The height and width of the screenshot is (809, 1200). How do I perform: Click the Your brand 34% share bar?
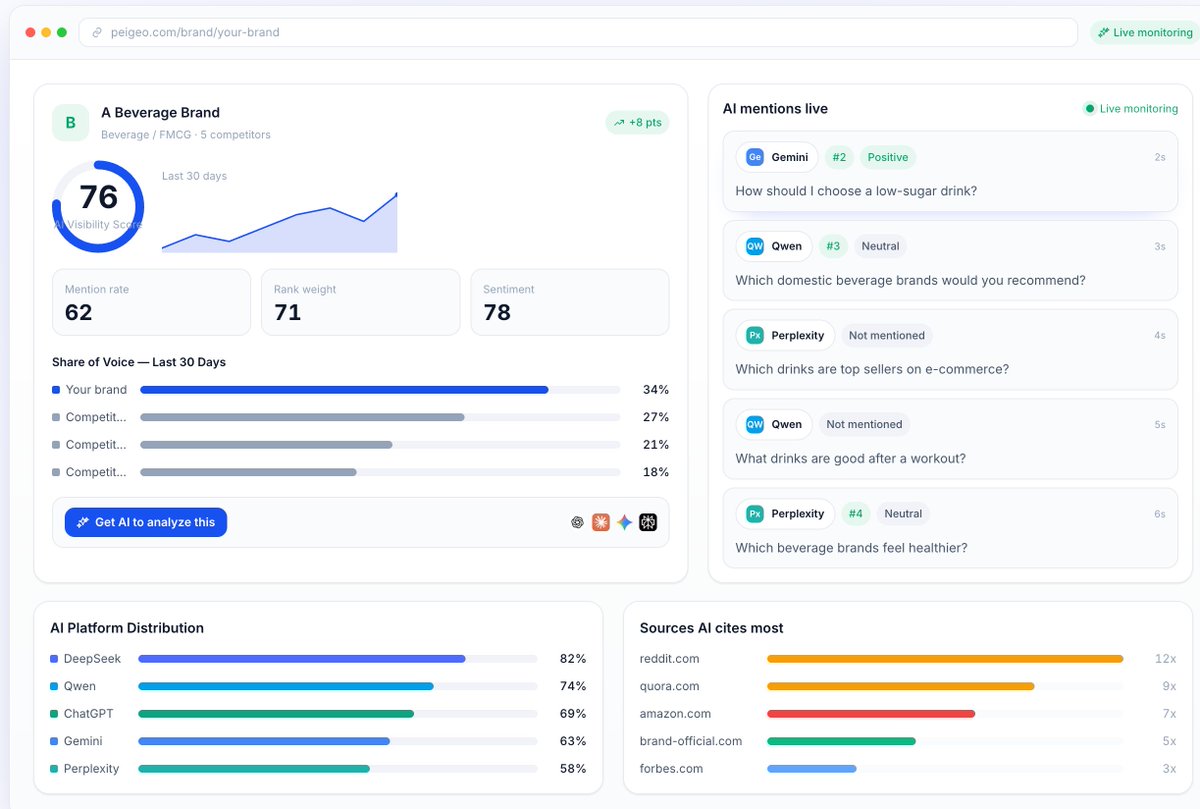pos(344,390)
